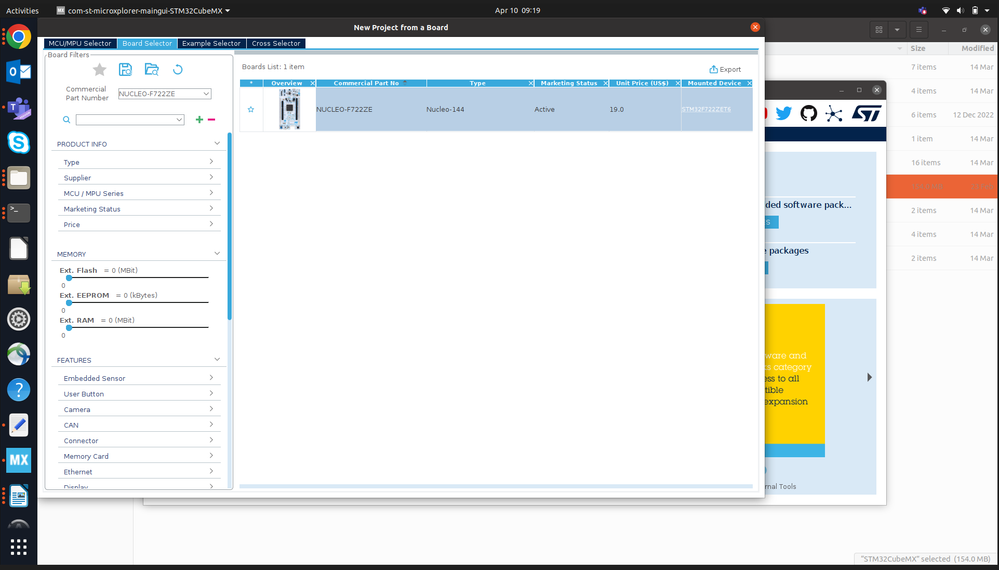Image resolution: width=999 pixels, height=570 pixels.
Task: Sort Files window by Modified column
Action: coord(977,48)
